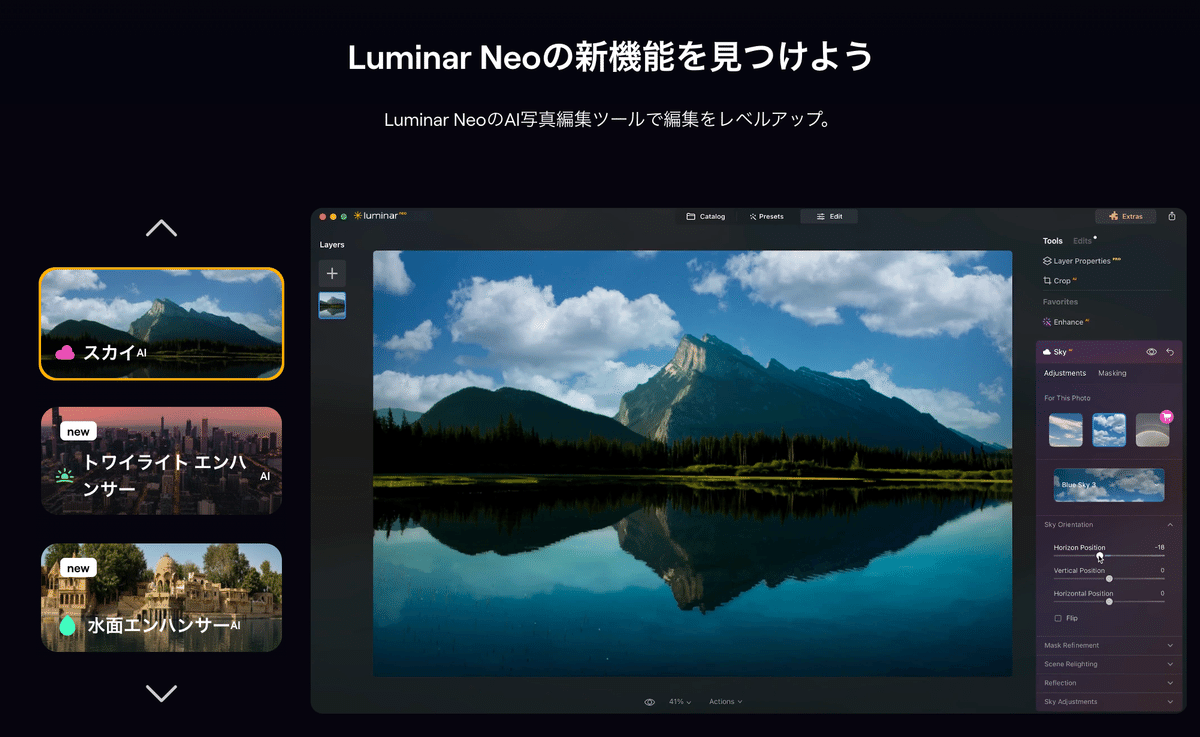This screenshot has height=737, width=1200.
Task: Select the layer thumbnail in Layers panel
Action: (x=332, y=305)
